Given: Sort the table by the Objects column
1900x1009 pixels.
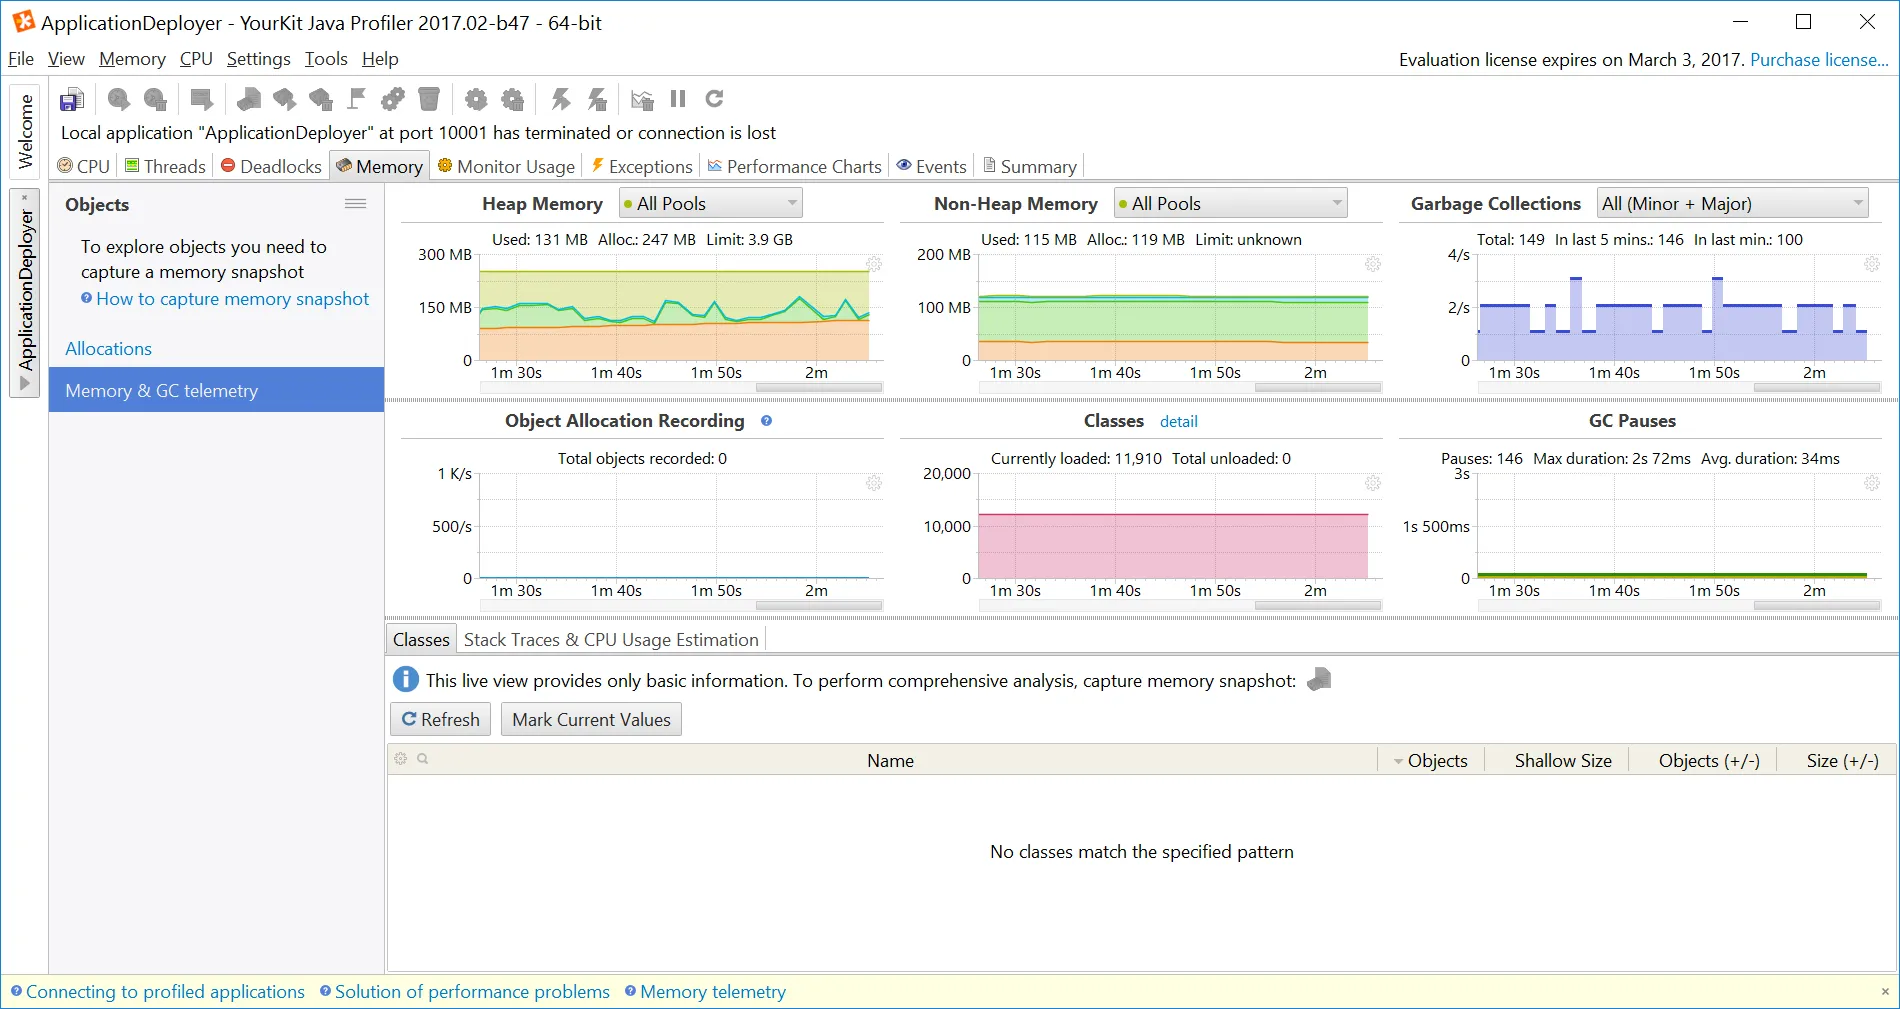Looking at the screenshot, I should 1431,760.
